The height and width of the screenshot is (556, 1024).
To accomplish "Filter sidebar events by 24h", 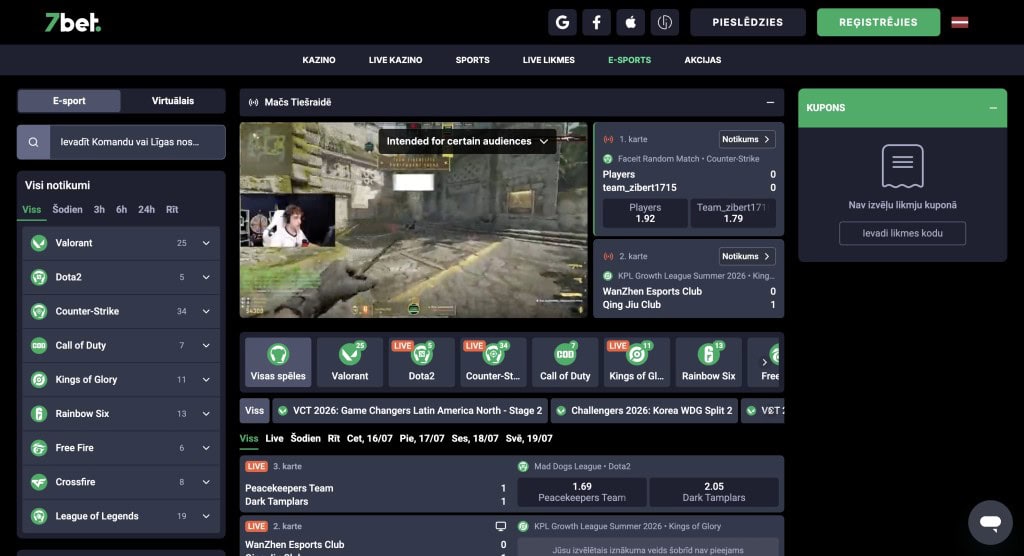I will 146,210.
